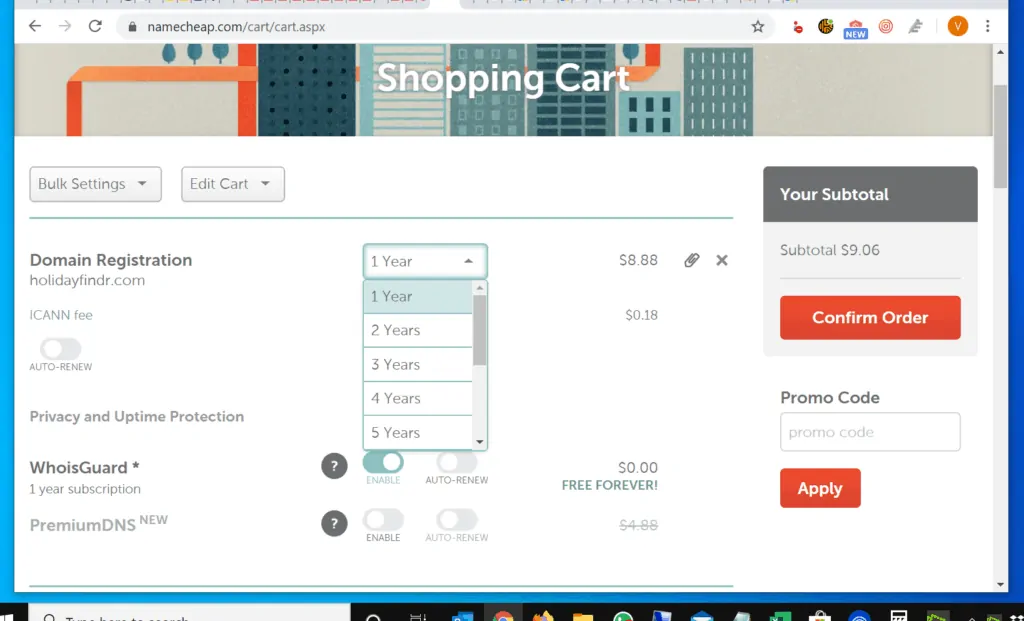
Task: Remove the domain registration with the X
Action: (x=722, y=260)
